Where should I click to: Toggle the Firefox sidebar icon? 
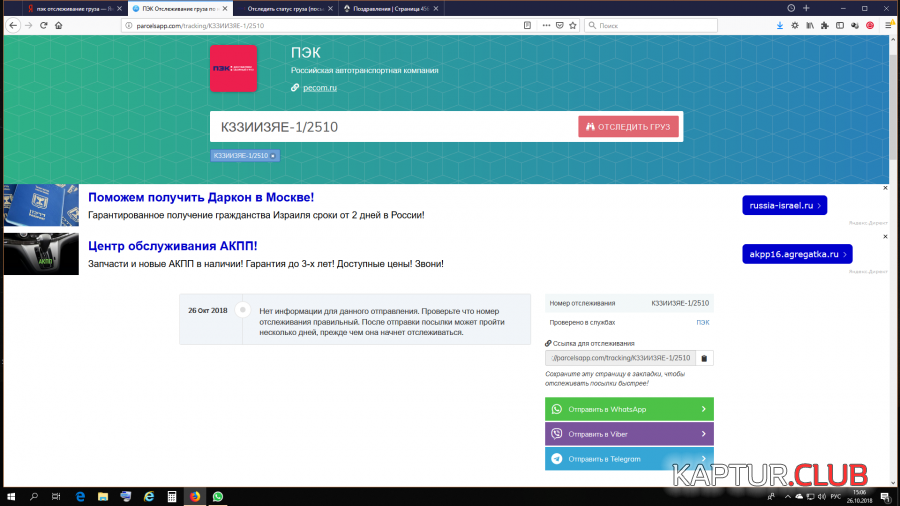pyautogui.click(x=840, y=25)
